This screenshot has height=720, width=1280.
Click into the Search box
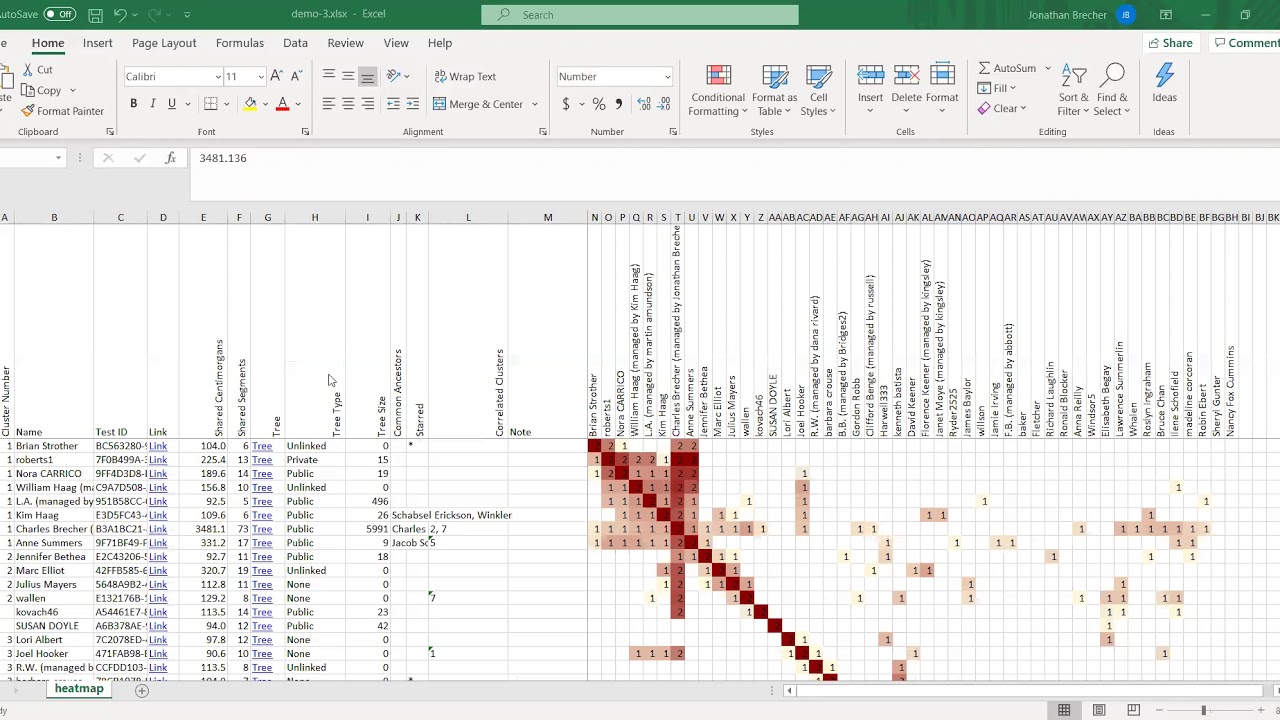[640, 15]
